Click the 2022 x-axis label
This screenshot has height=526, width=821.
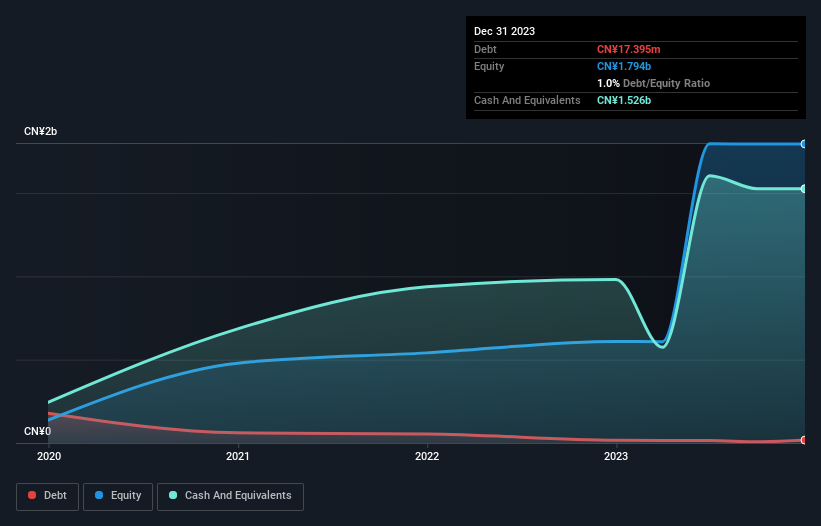coord(427,456)
